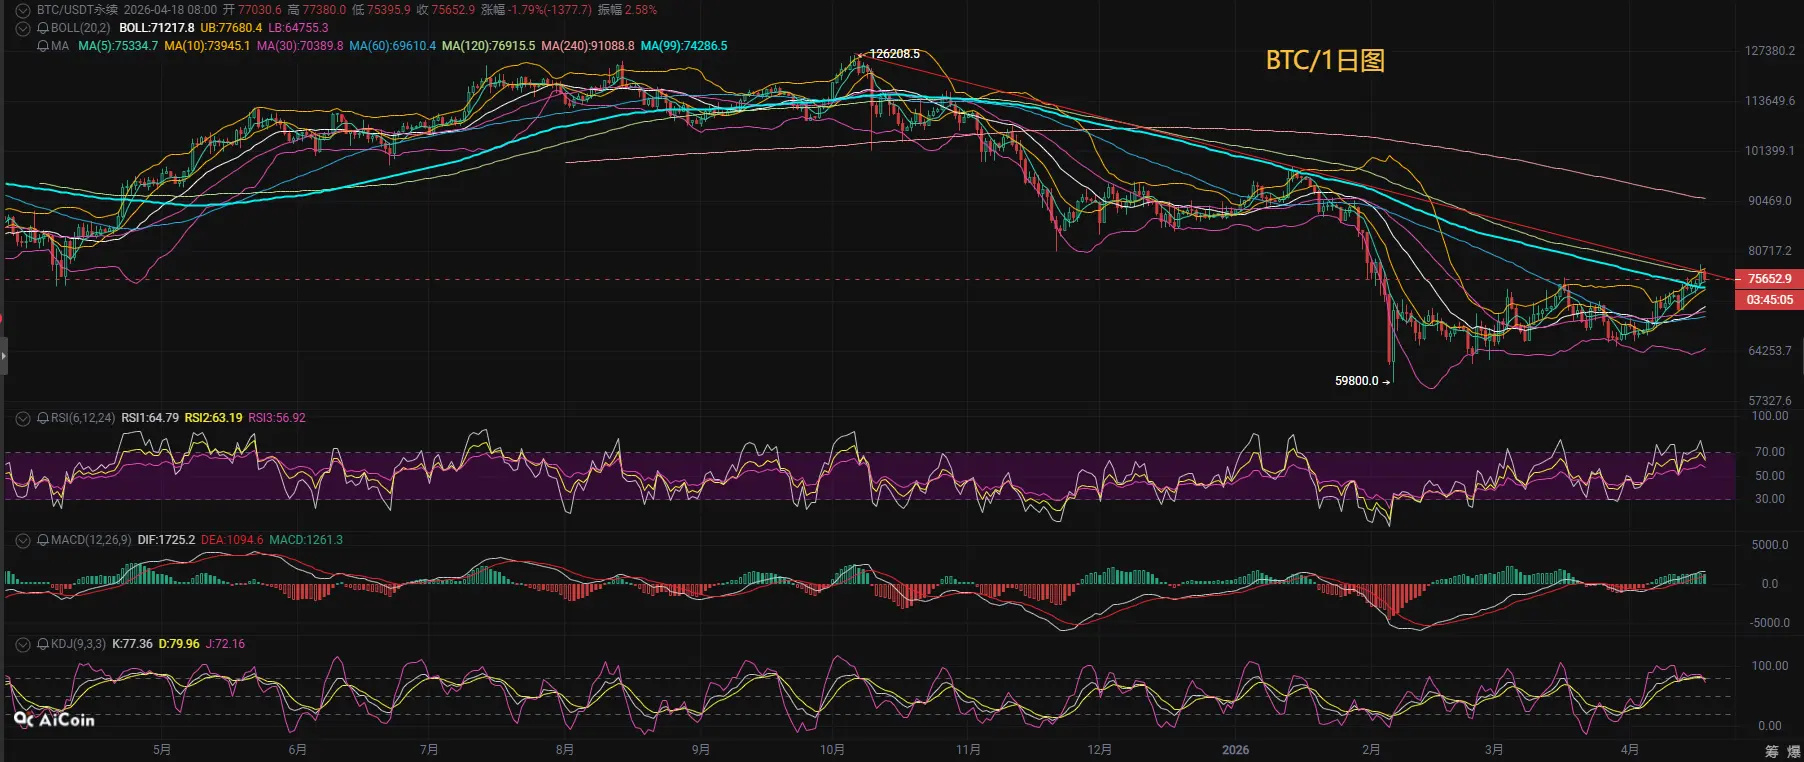Click the RSI2:63.19 reading
Image resolution: width=1804 pixels, height=762 pixels.
pos(214,418)
